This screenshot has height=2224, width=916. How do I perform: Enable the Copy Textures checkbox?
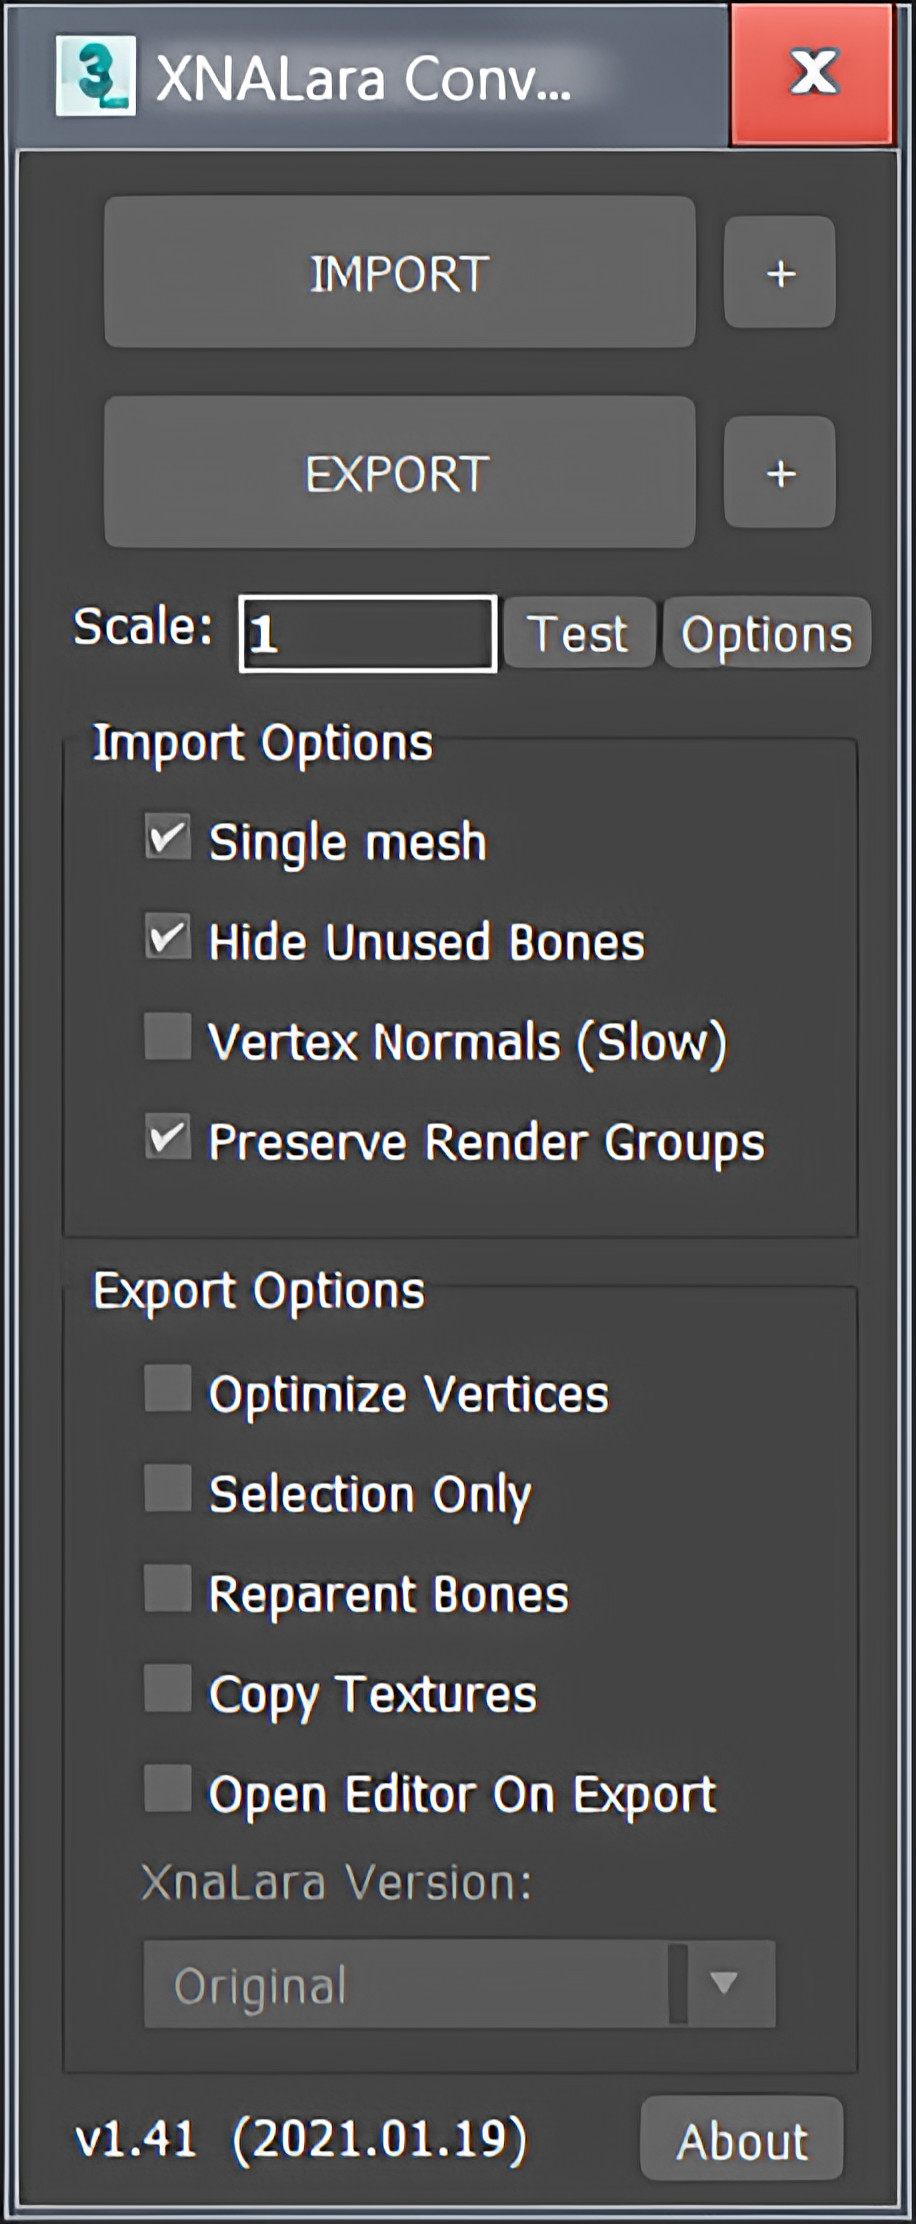pyautogui.click(x=168, y=1689)
